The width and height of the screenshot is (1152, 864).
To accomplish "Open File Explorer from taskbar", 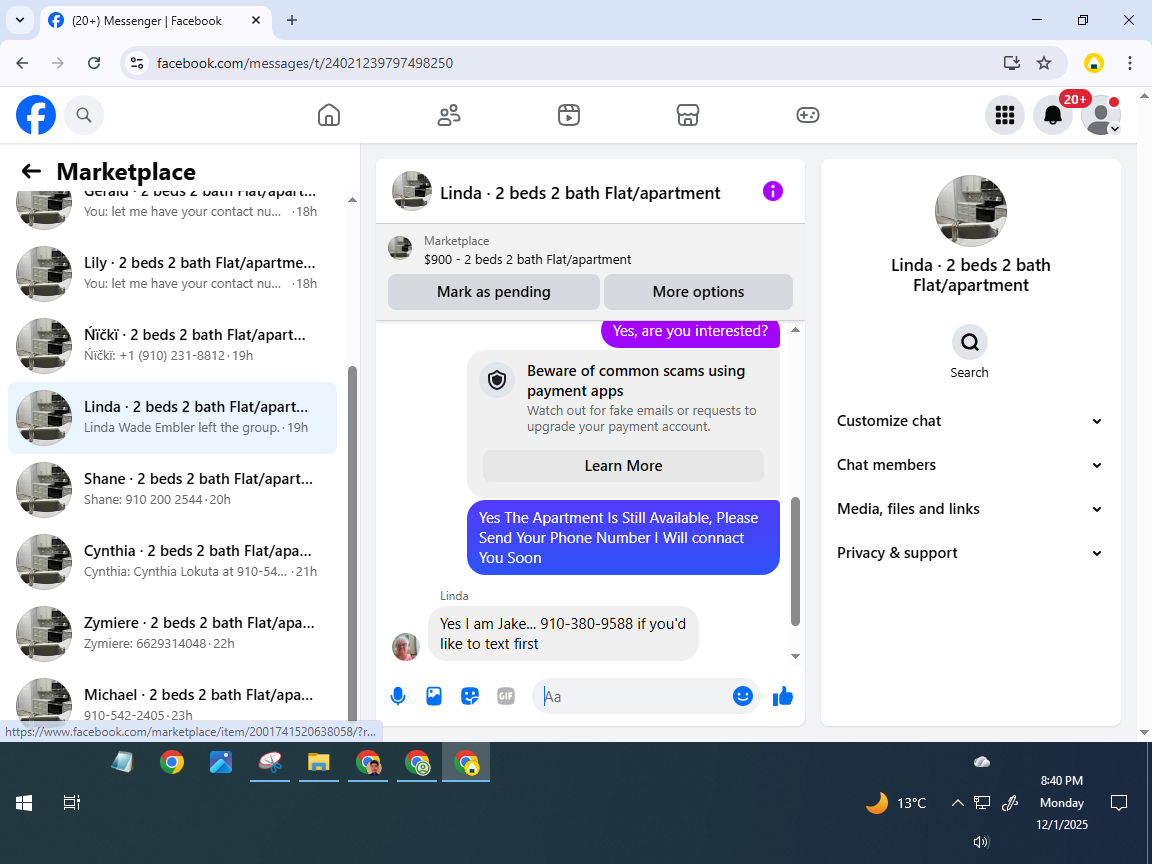I will [x=319, y=763].
